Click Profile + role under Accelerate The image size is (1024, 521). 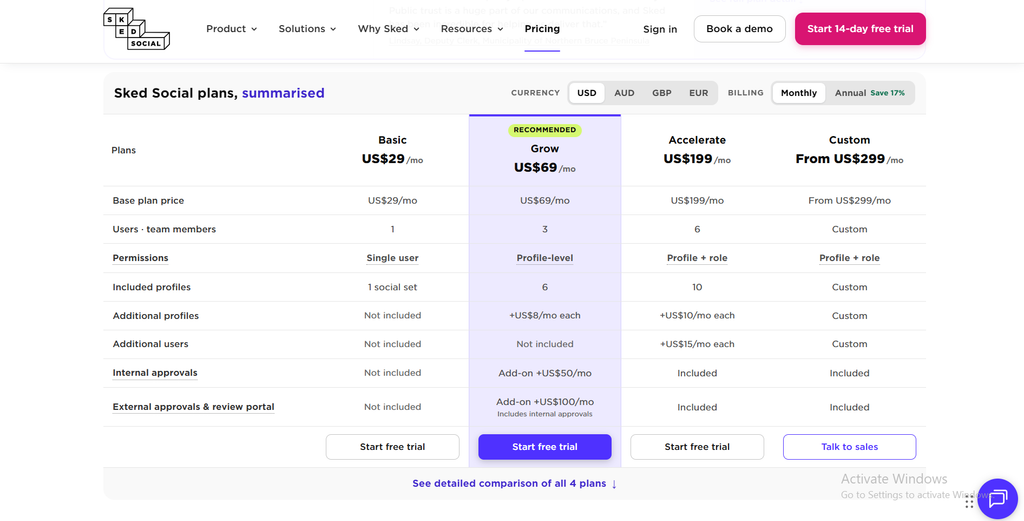tap(697, 258)
